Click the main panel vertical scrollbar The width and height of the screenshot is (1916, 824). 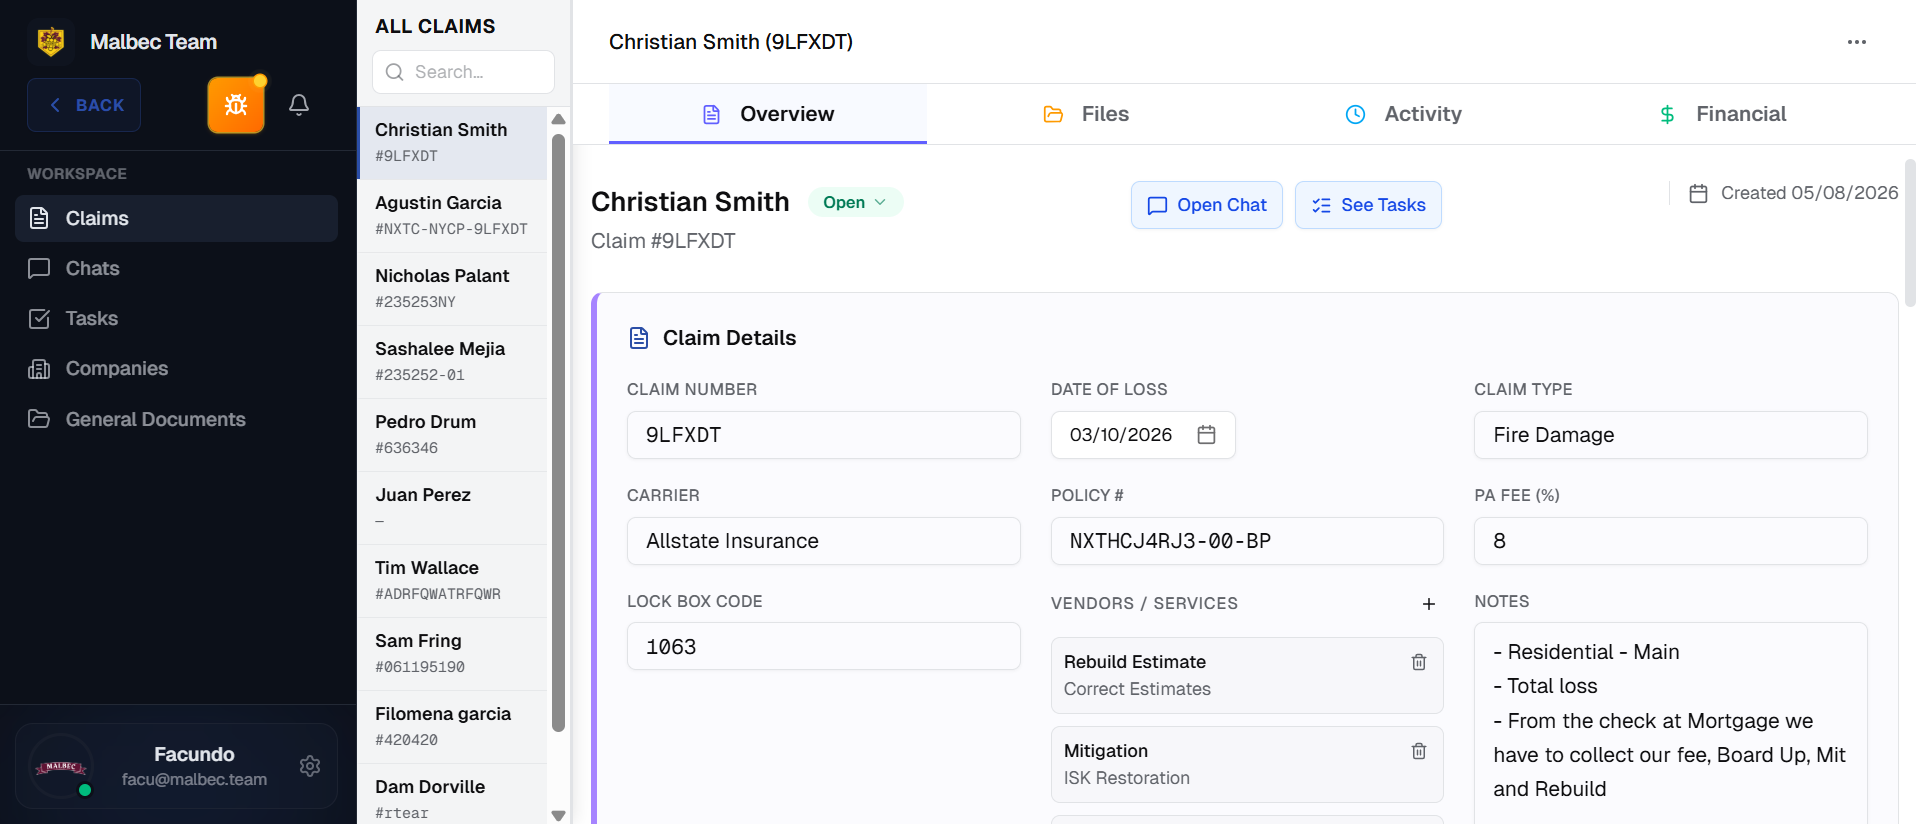[1909, 232]
